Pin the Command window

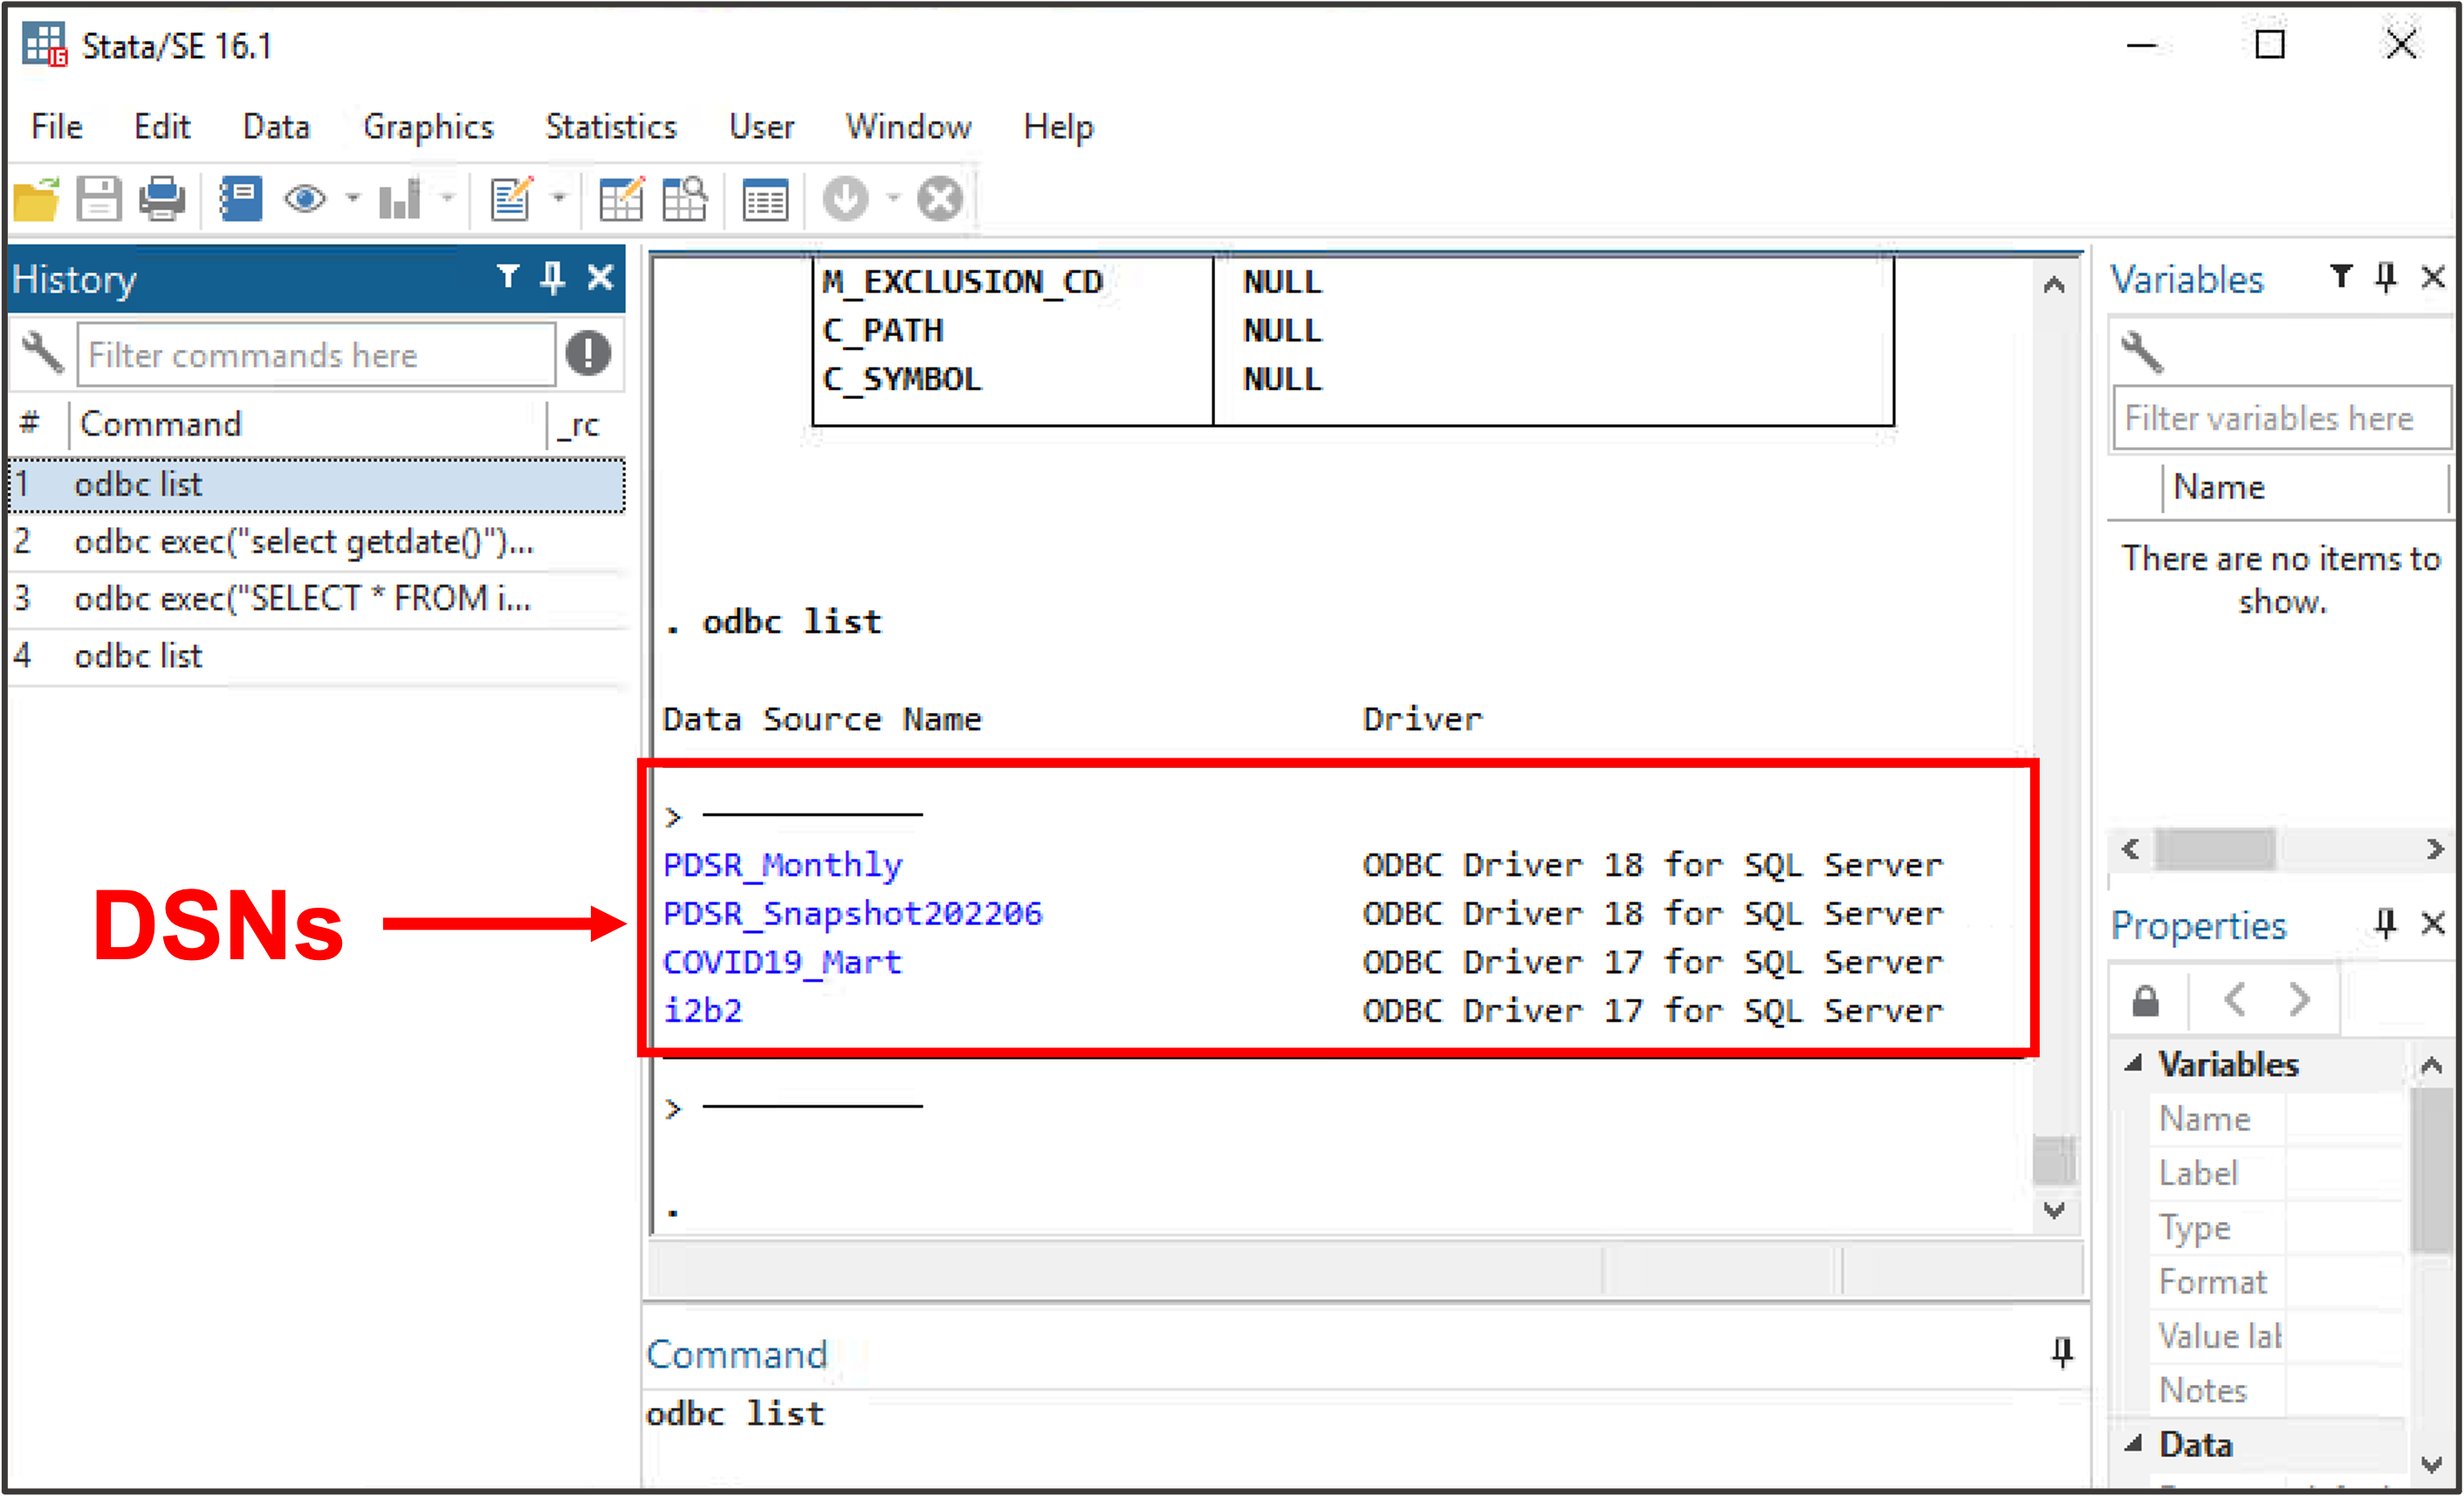(2062, 1352)
